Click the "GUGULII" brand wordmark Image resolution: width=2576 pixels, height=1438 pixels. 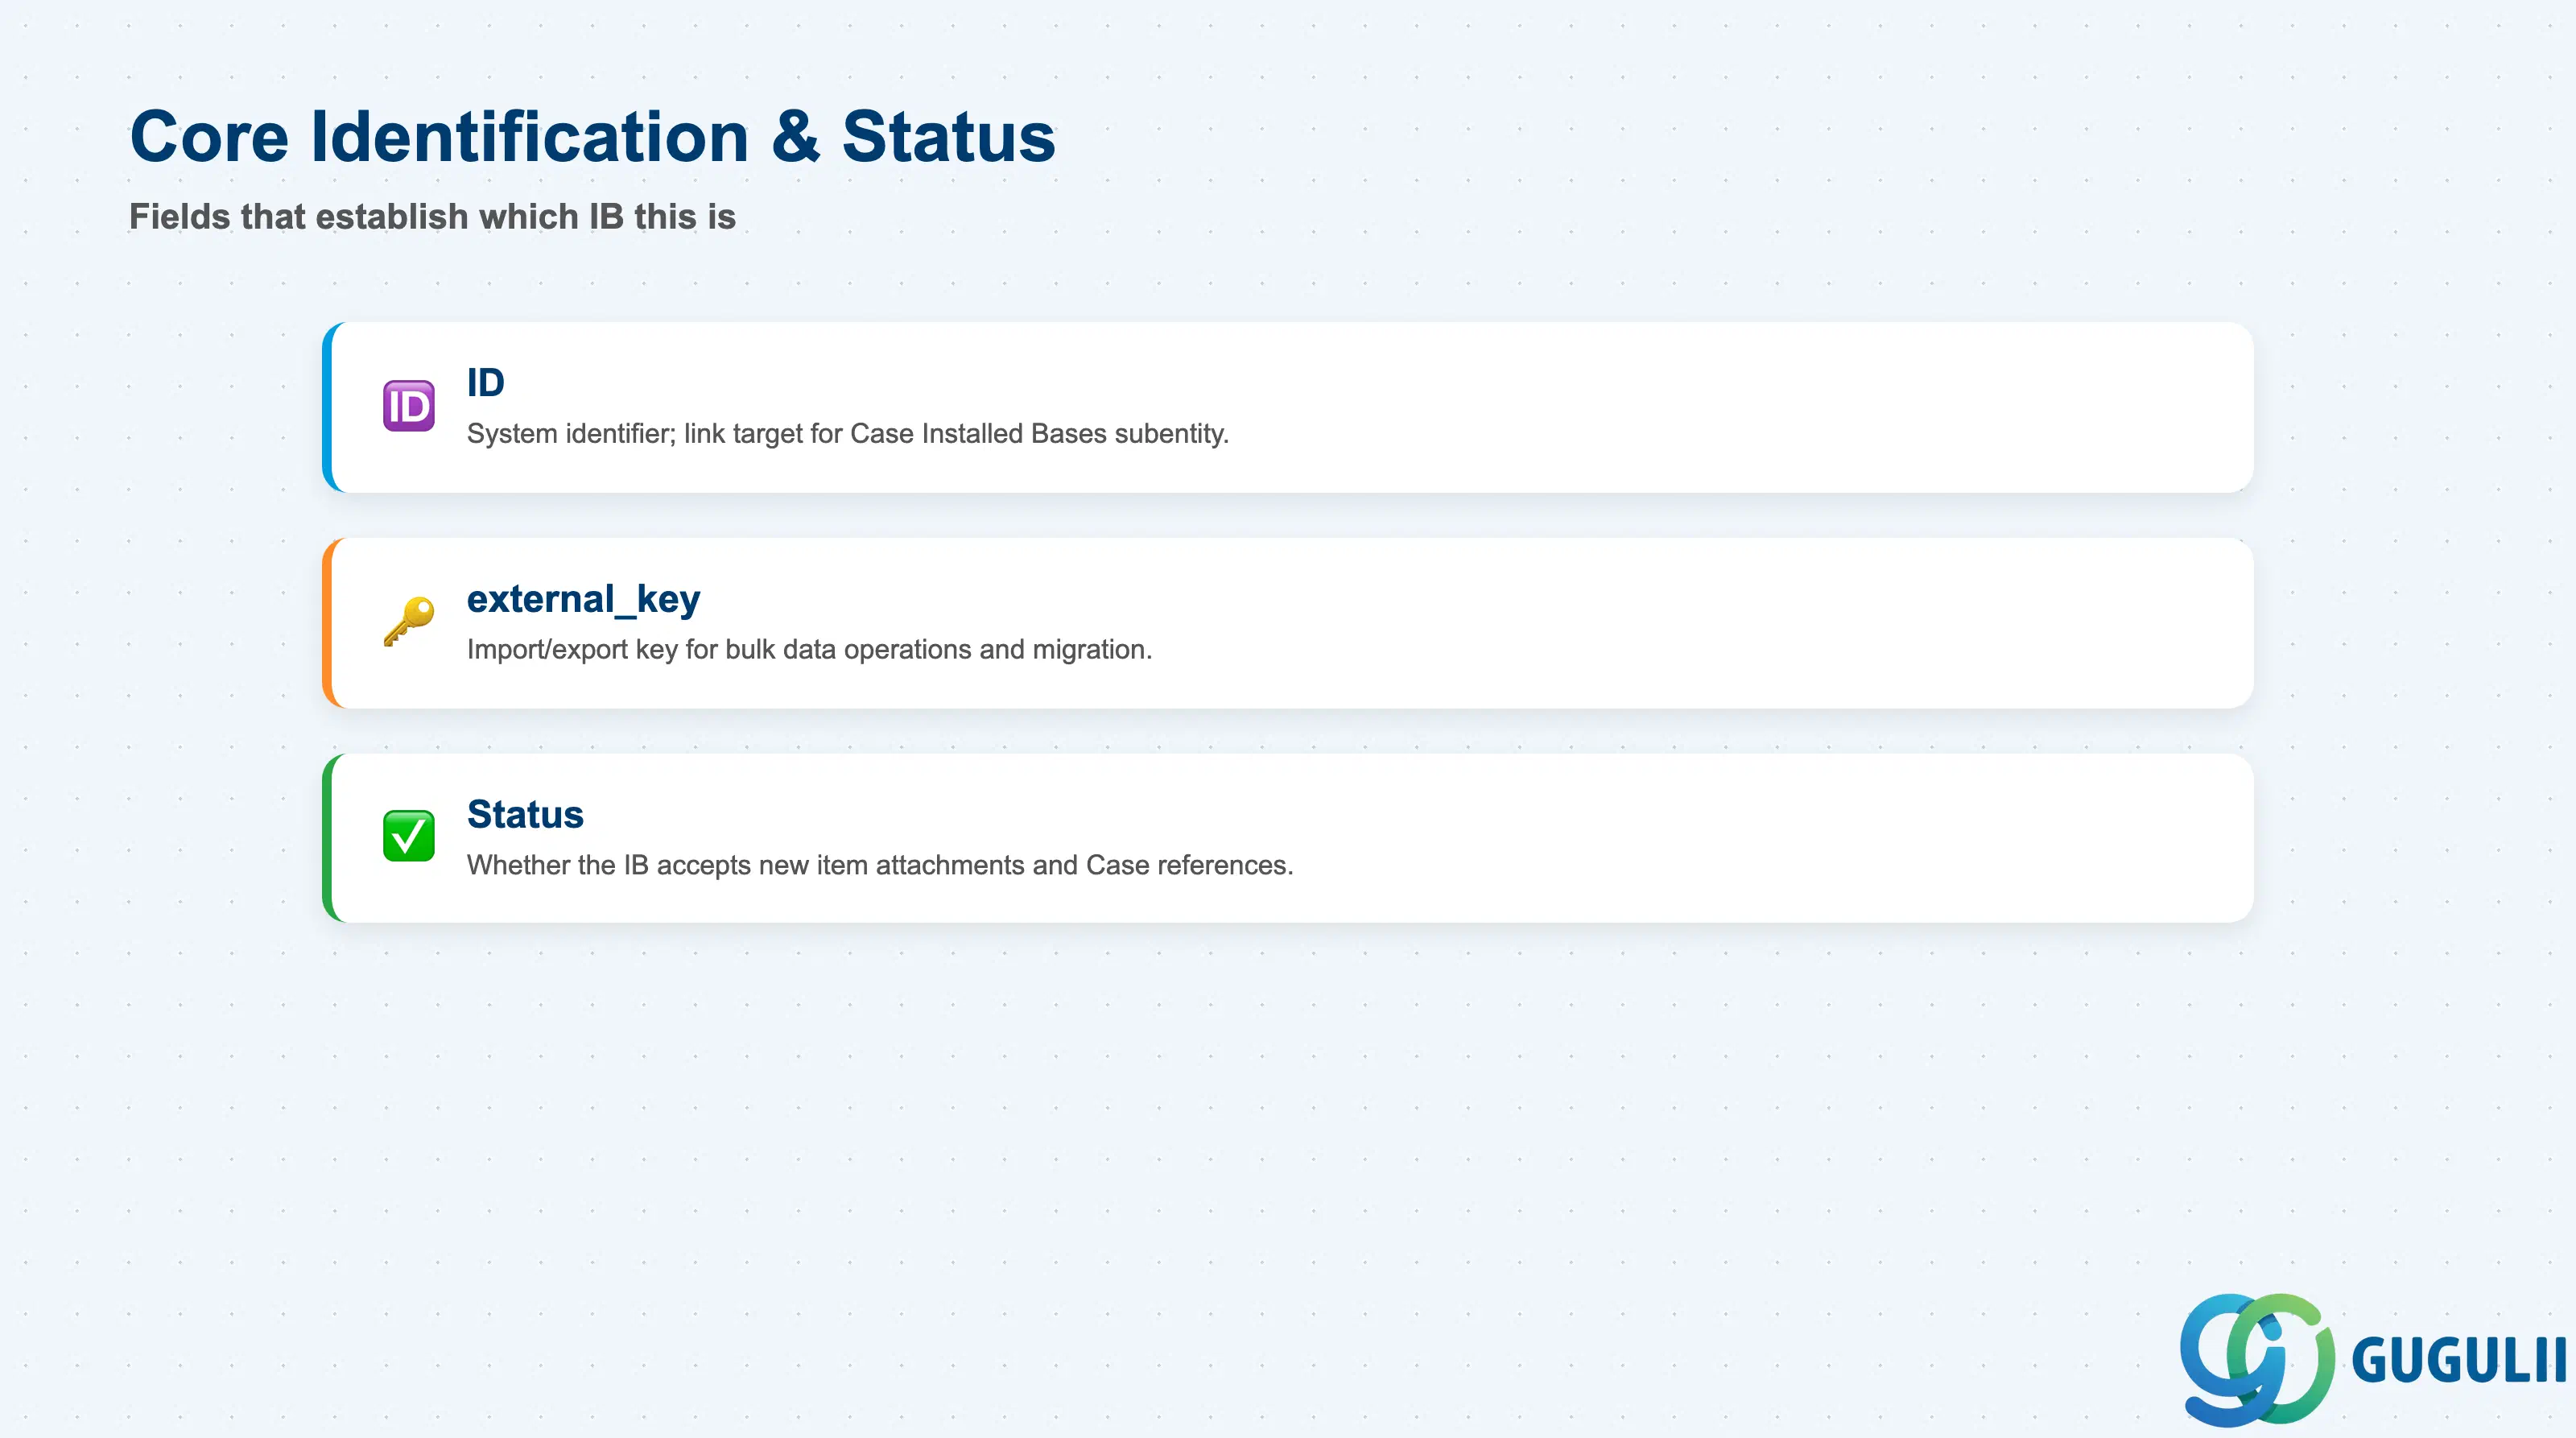pyautogui.click(x=2460, y=1361)
